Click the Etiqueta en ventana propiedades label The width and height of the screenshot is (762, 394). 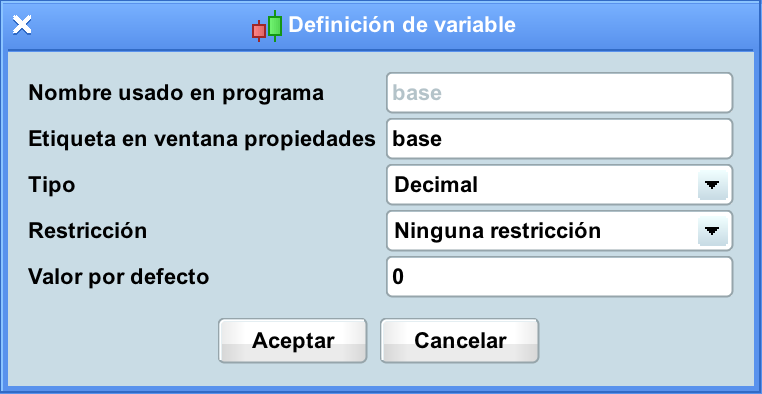coord(202,139)
